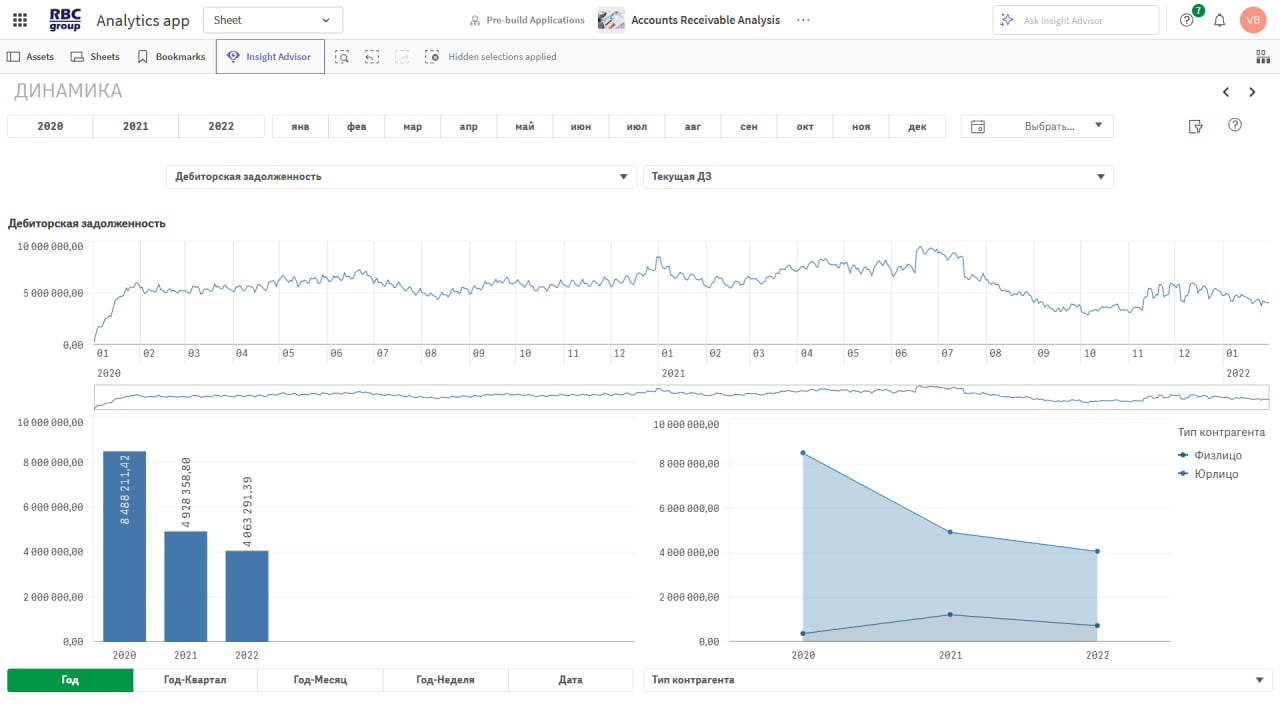This screenshot has width=1280, height=720.
Task: Open the app launcher grid icon
Action: 20,20
